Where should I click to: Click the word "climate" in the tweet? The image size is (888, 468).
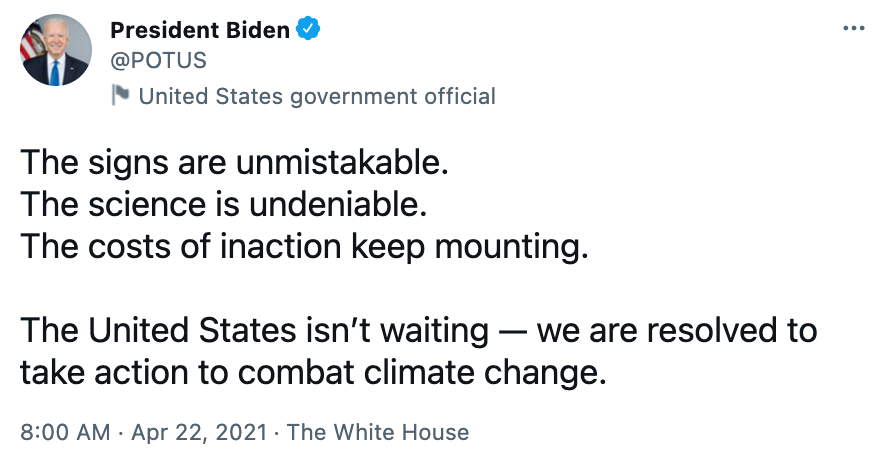(419, 372)
